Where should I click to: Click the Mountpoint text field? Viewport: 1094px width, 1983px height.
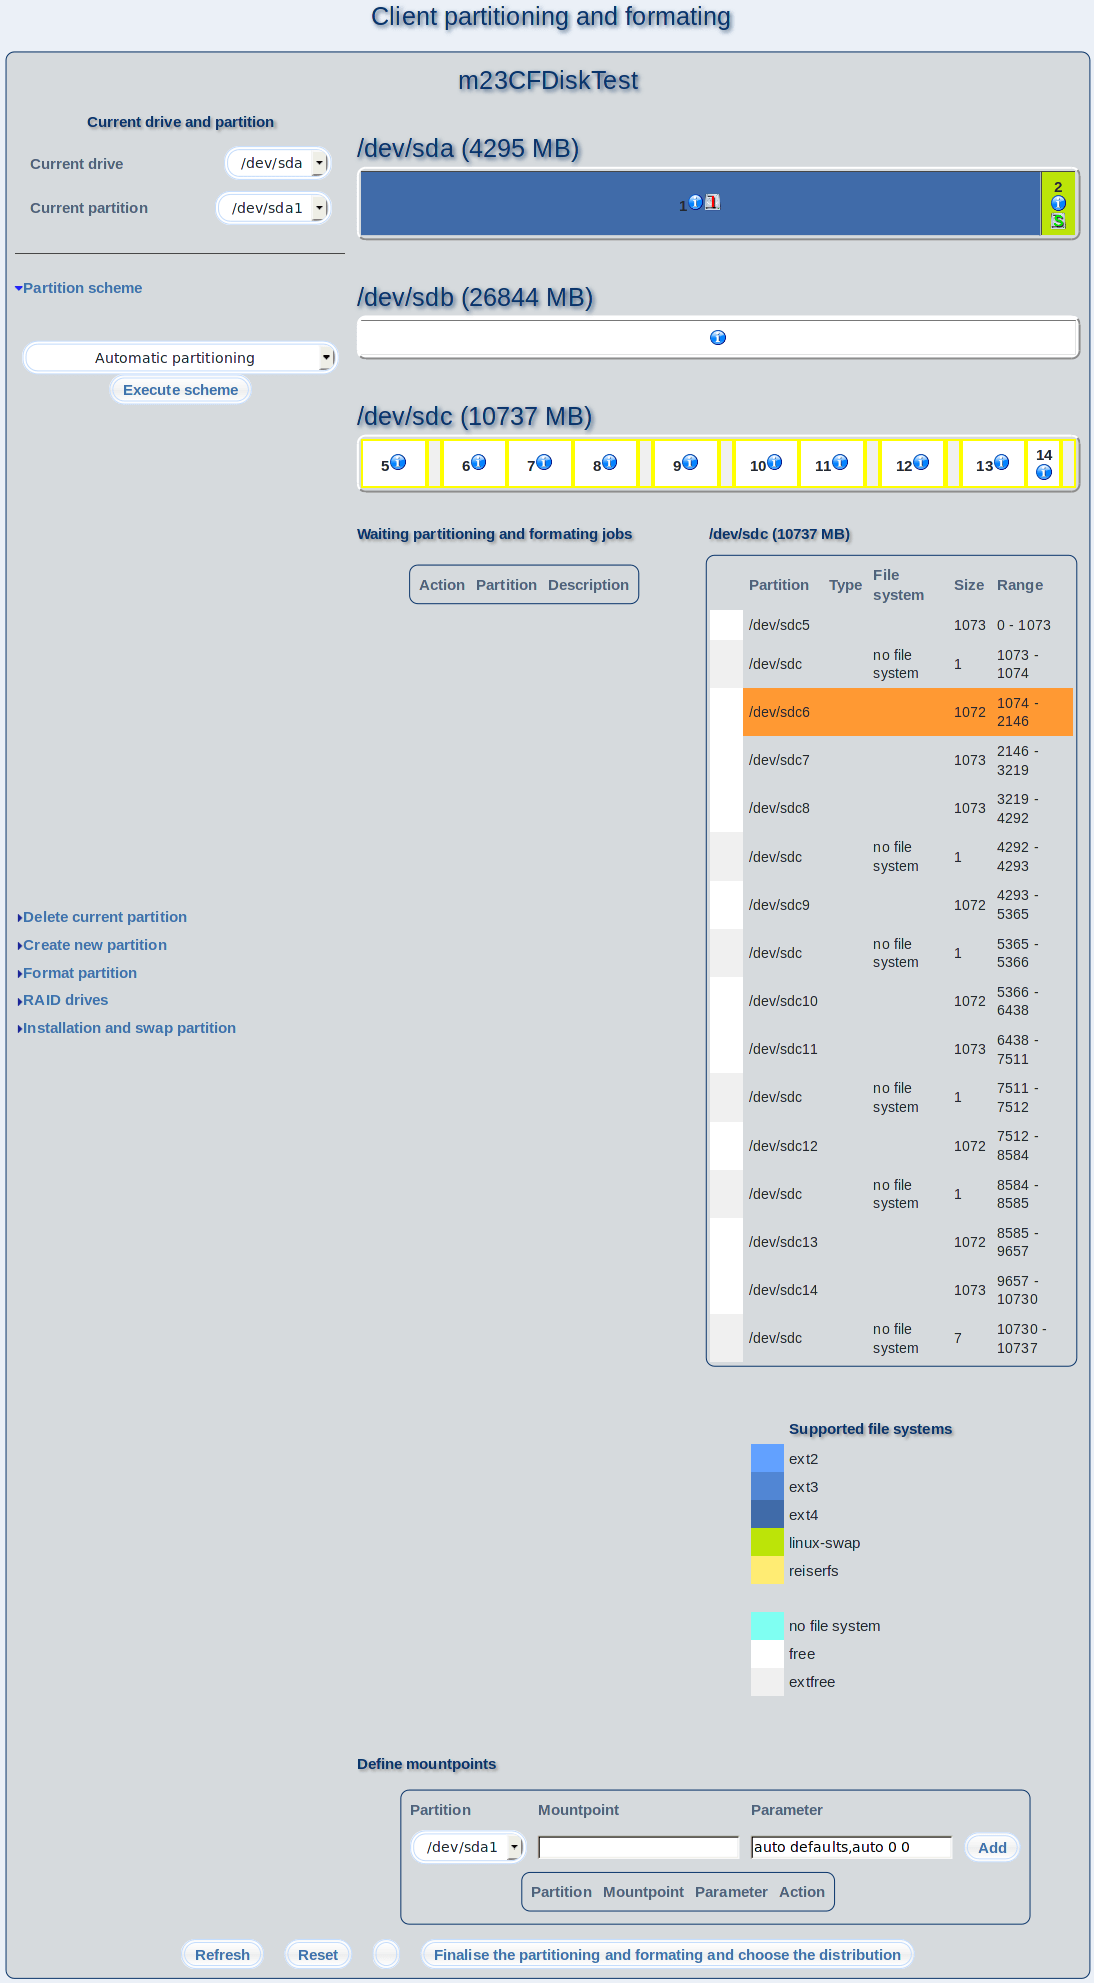(x=638, y=1847)
